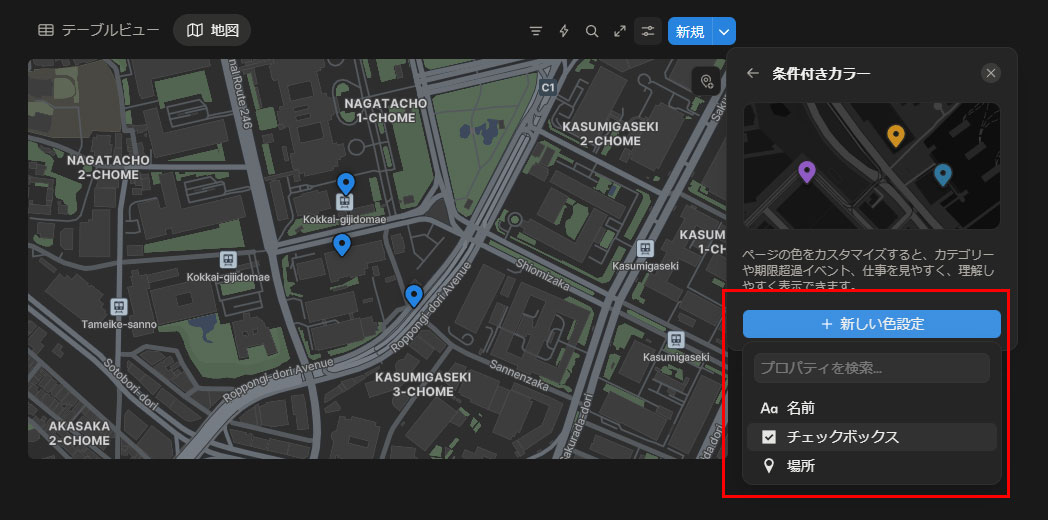This screenshot has width=1048, height=520.
Task: Expand the view with the full-screen arrows icon
Action: pyautogui.click(x=620, y=31)
